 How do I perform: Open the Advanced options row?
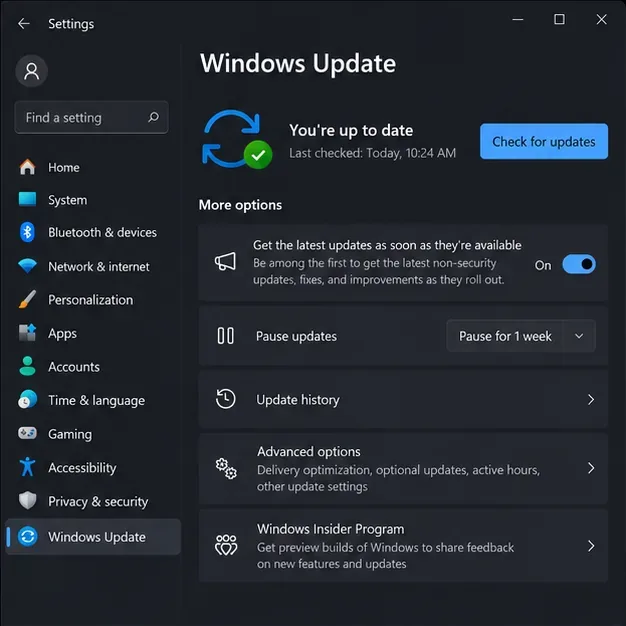pos(403,468)
